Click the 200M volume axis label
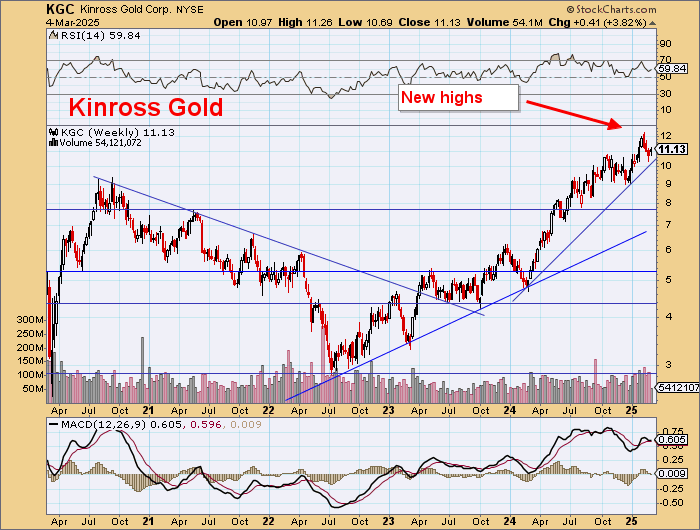The width and height of the screenshot is (700, 530). click(30, 347)
